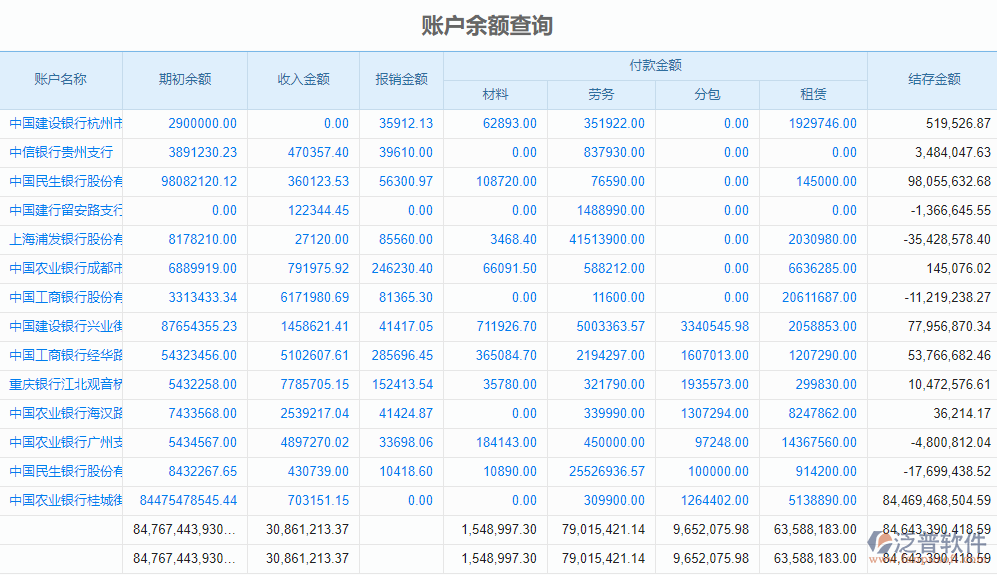The width and height of the screenshot is (997, 575).
Task: Click subcontract amount 3340545.98
Action: point(714,327)
